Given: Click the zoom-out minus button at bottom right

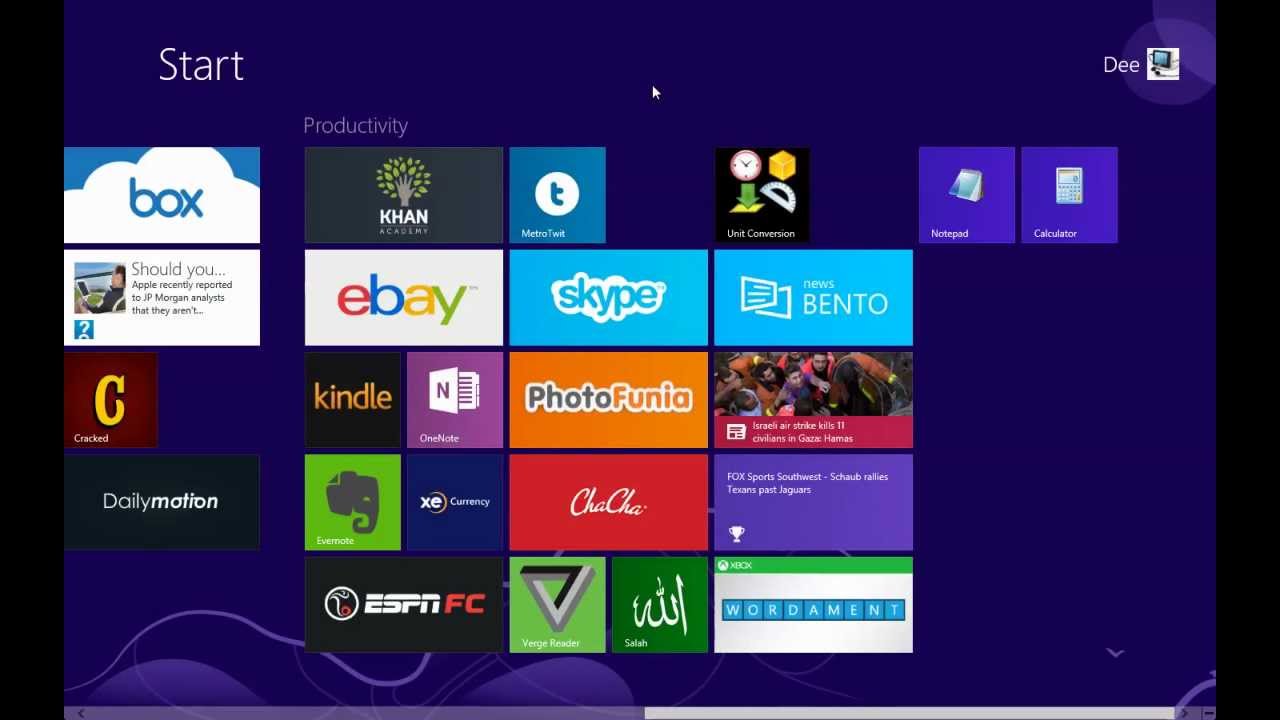Looking at the screenshot, I should point(1208,713).
